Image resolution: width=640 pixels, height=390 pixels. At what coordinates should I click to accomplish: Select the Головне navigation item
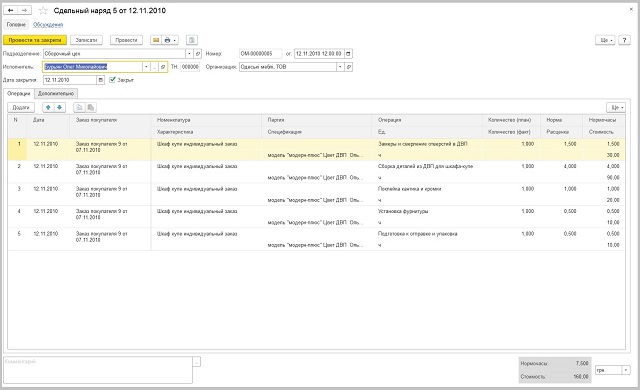point(16,24)
